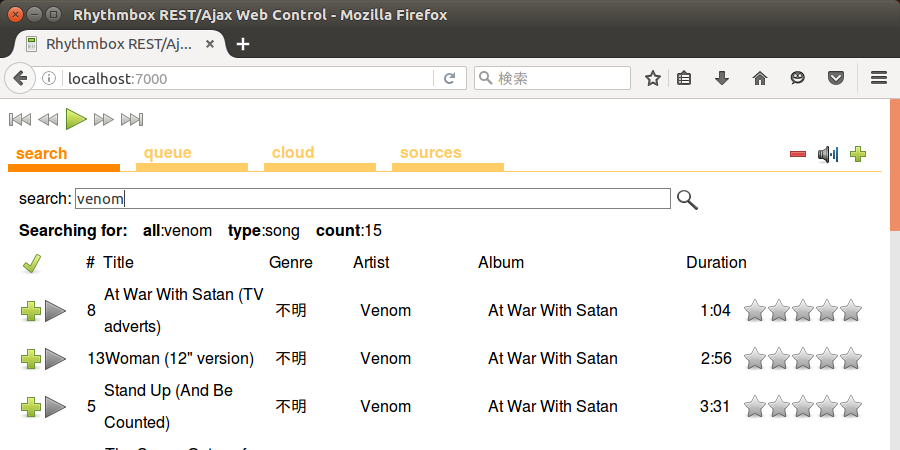The height and width of the screenshot is (450, 900).
Task: Click the 'all:venom' search summary
Action: pyautogui.click(x=177, y=231)
